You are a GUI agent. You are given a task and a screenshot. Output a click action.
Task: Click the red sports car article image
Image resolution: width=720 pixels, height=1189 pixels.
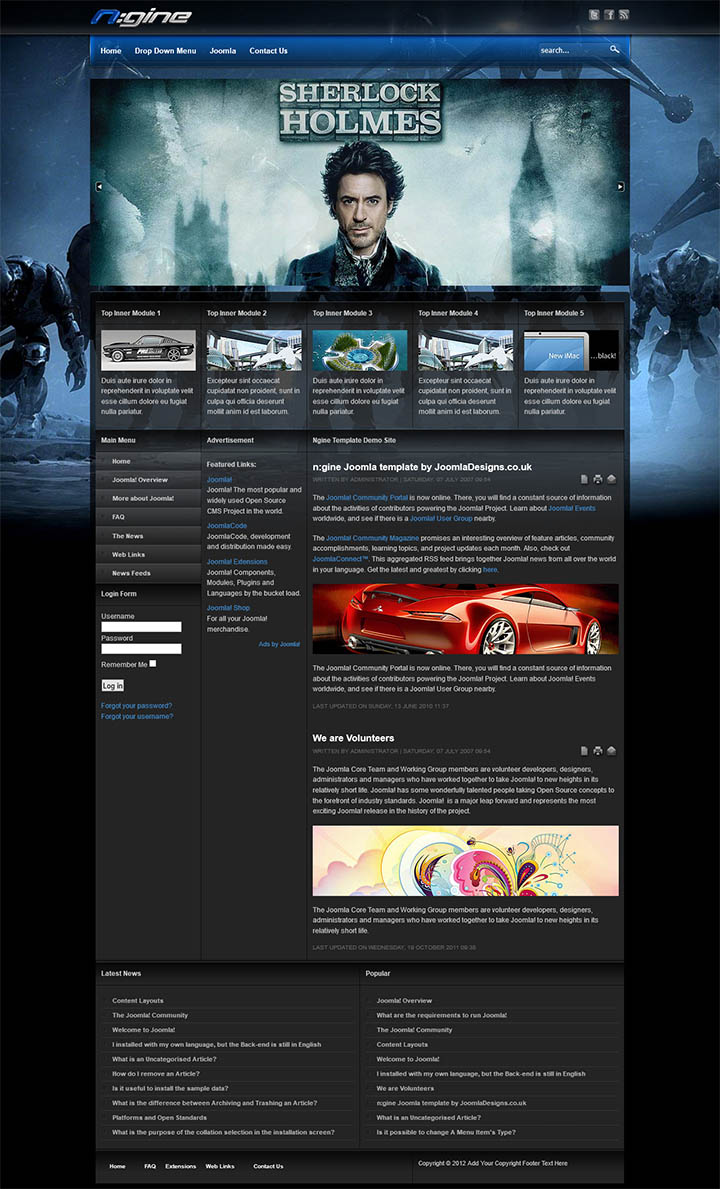click(465, 619)
